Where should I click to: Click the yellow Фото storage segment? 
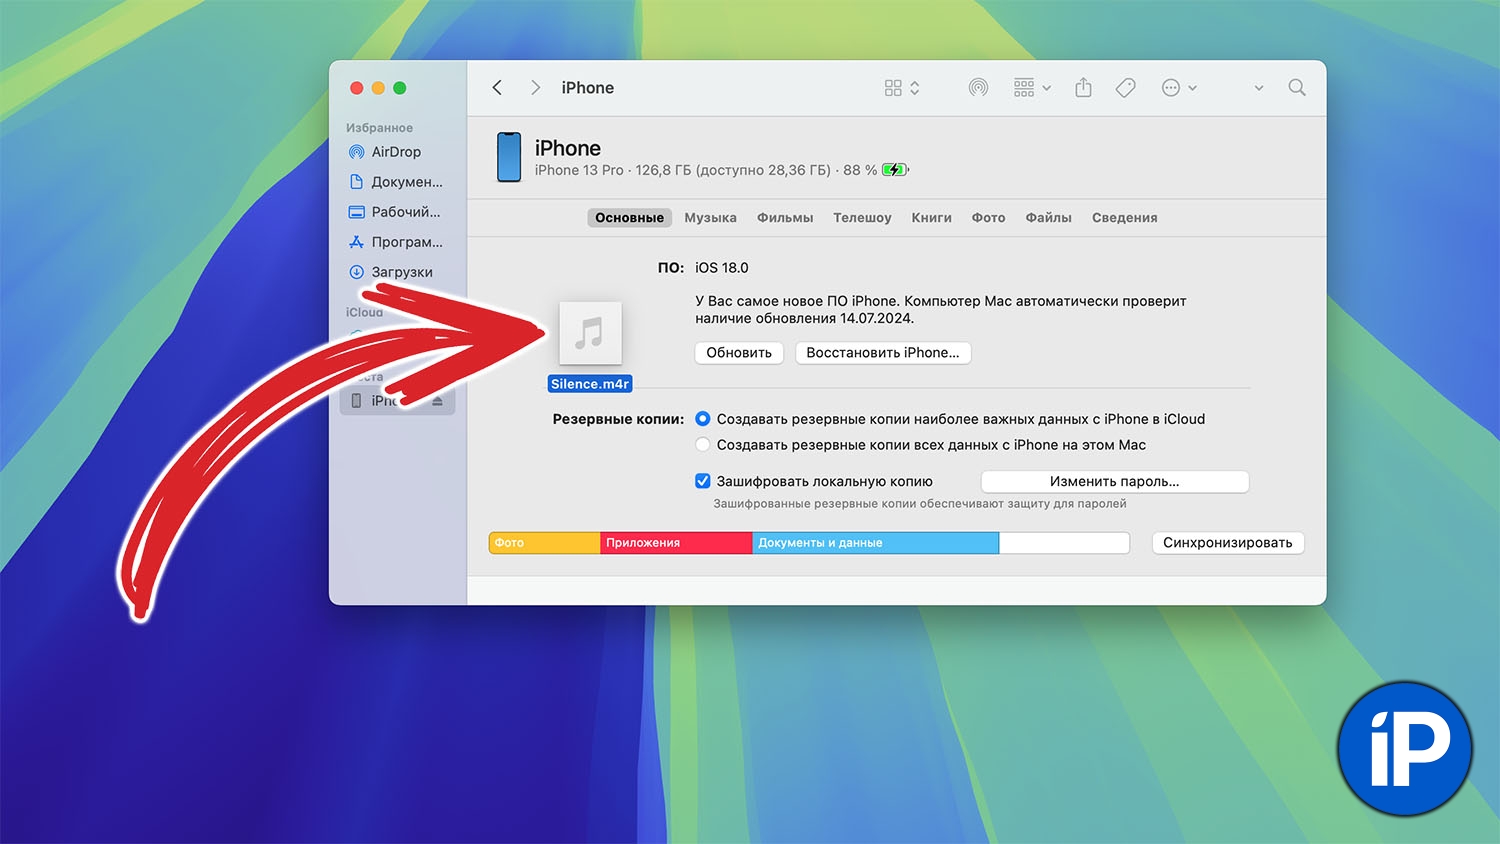544,543
